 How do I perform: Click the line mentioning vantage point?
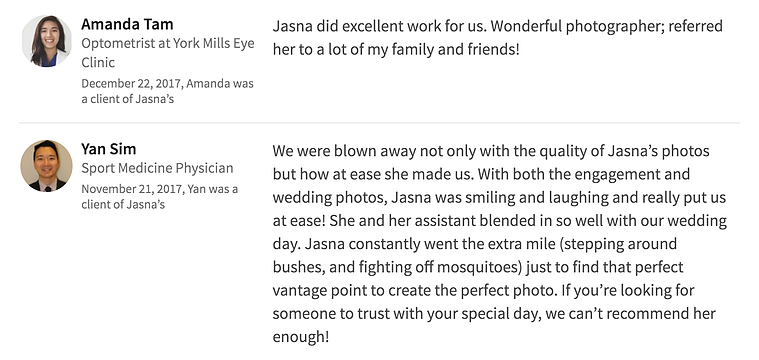click(x=484, y=290)
